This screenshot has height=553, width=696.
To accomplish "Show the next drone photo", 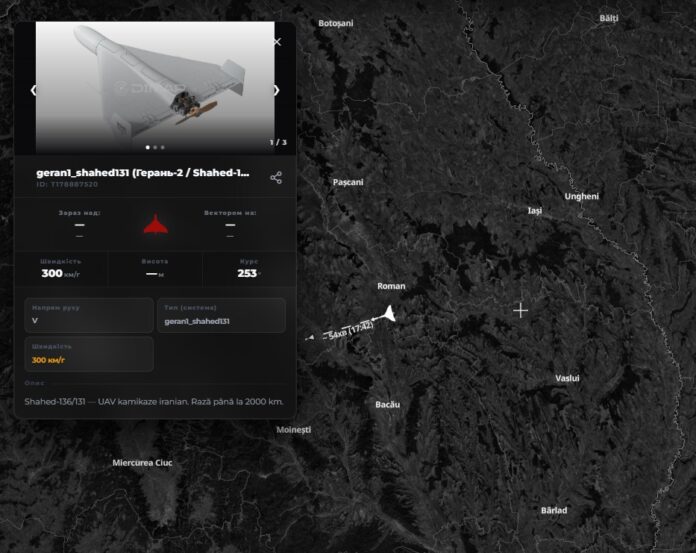I will tap(277, 91).
